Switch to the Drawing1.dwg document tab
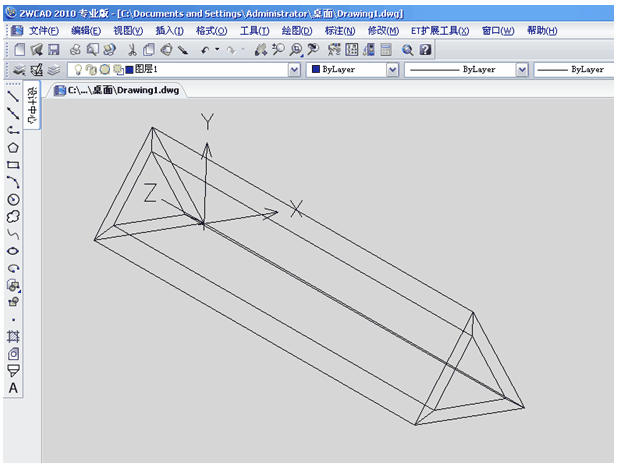The image size is (618, 466). (x=118, y=90)
